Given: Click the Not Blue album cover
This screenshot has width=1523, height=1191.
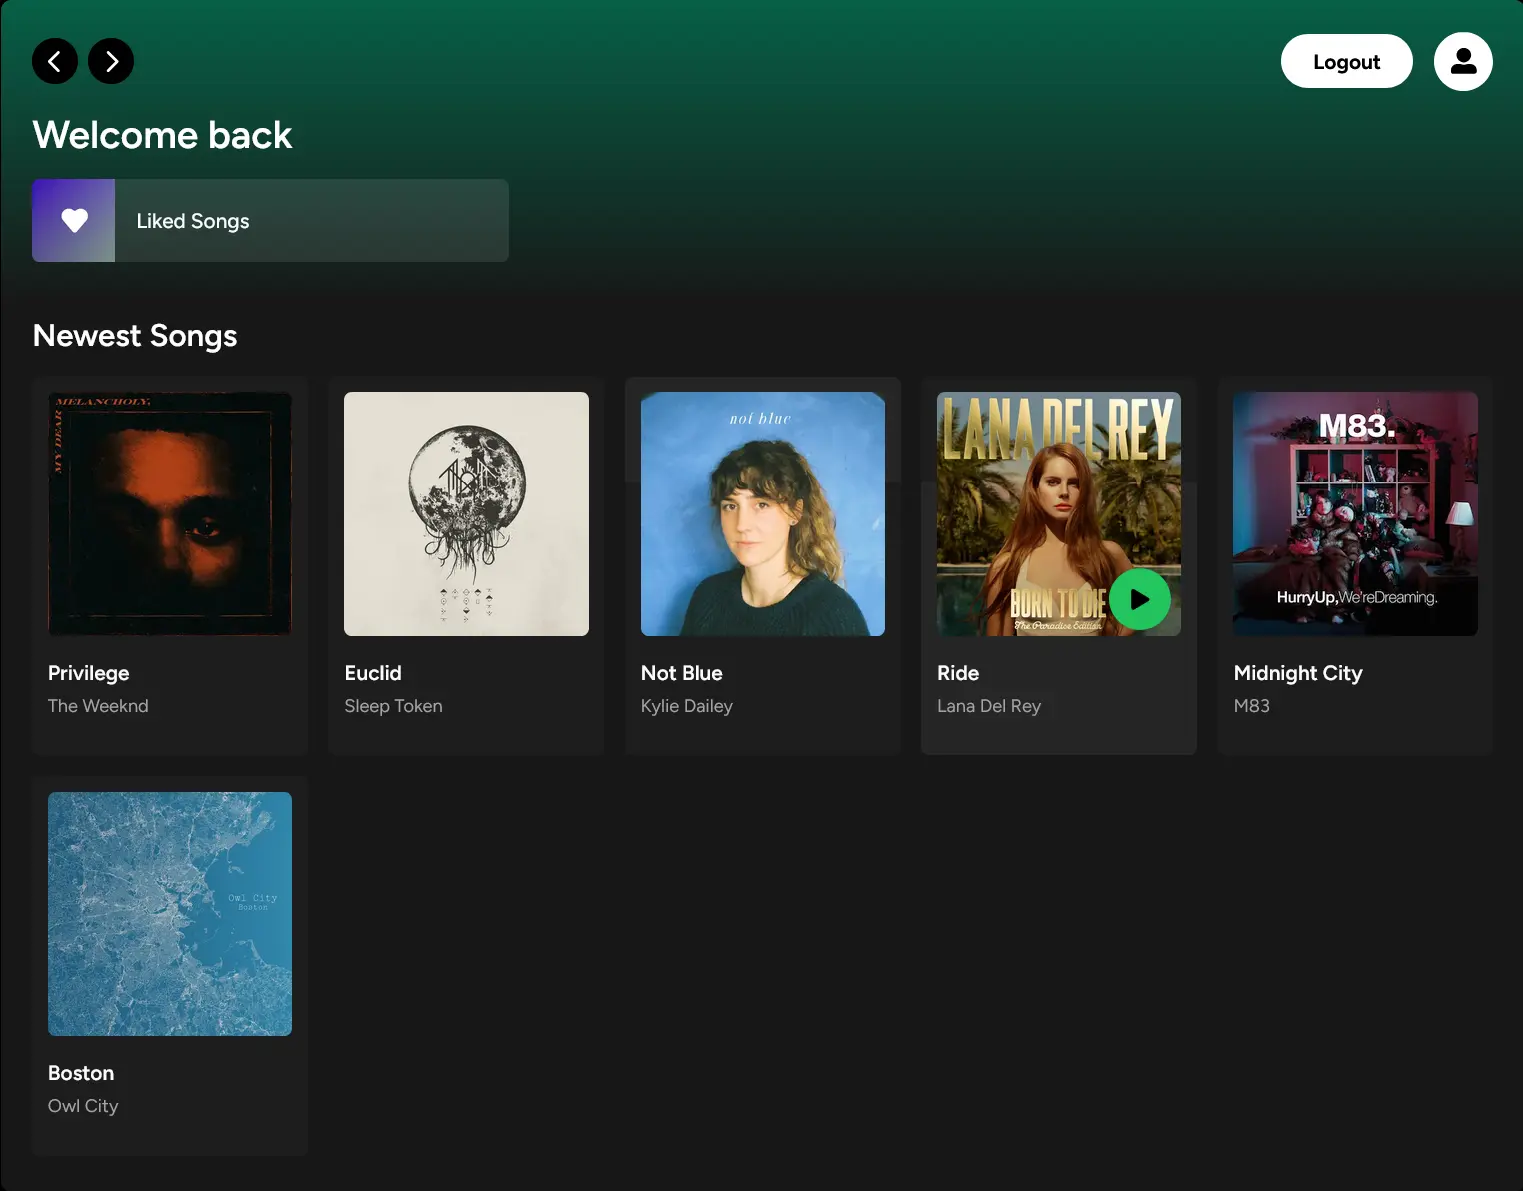Looking at the screenshot, I should 762,514.
